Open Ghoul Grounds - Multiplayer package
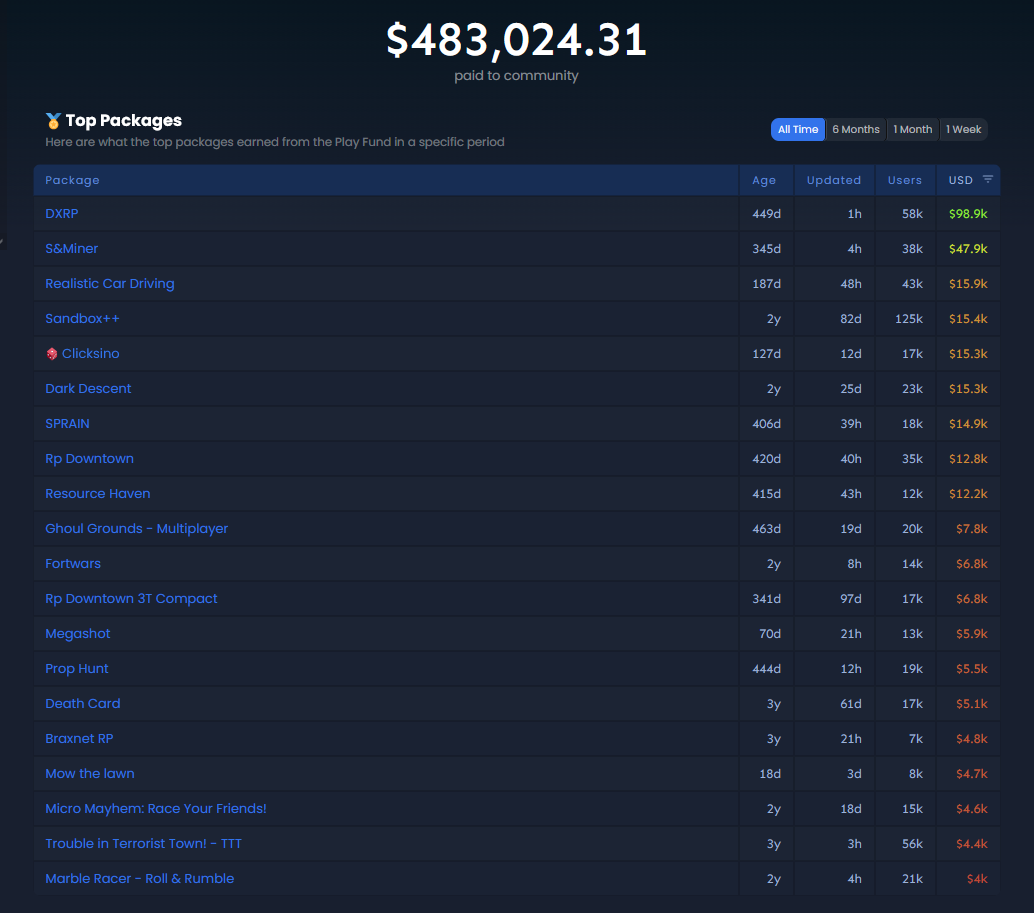Screen dimensions: 1034x913 click(137, 528)
